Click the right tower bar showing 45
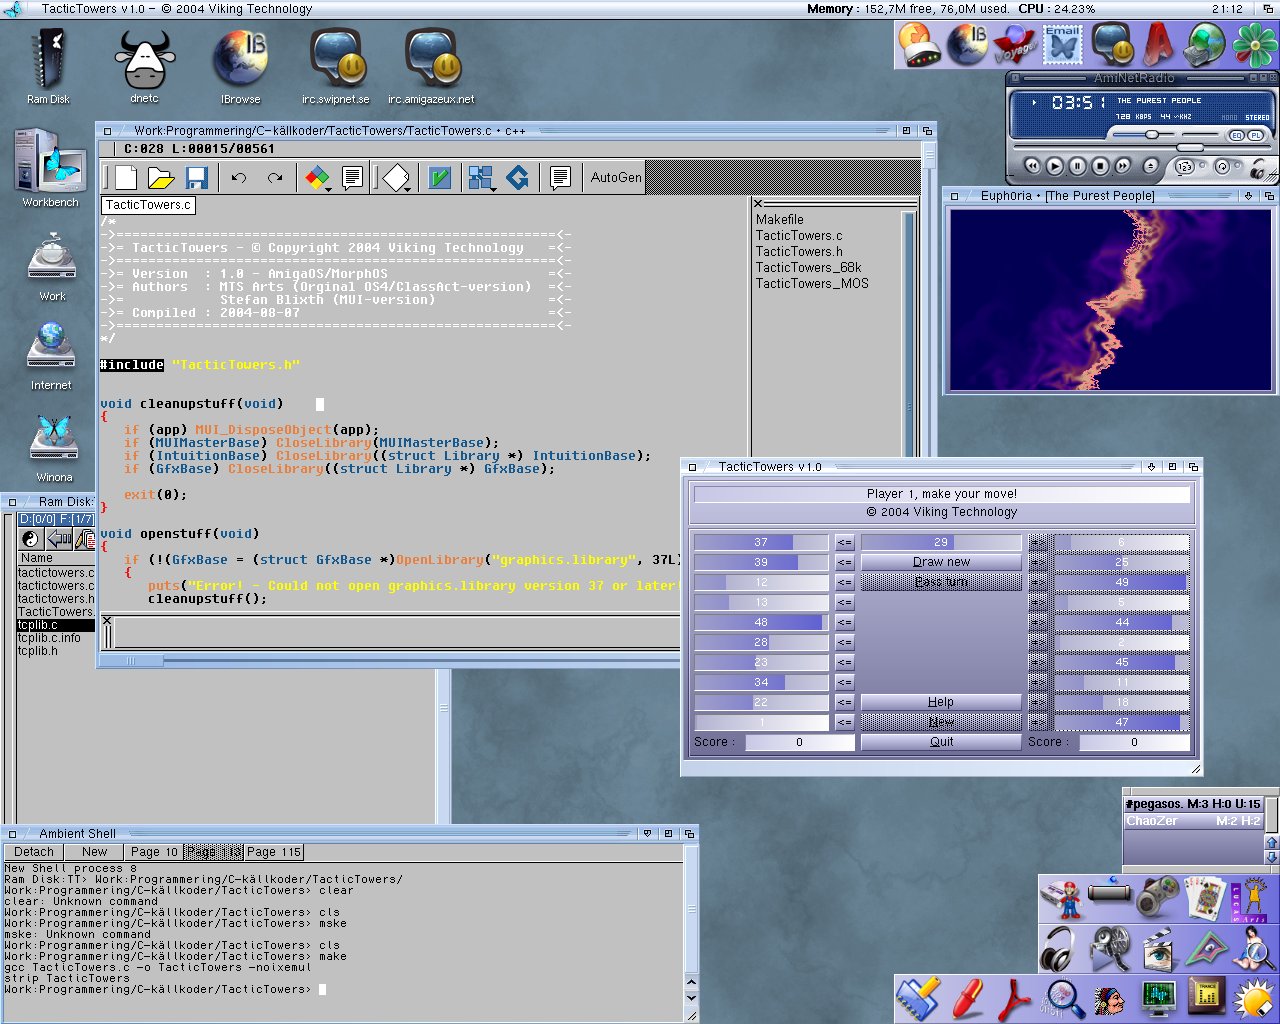The image size is (1280, 1024). (x=1122, y=662)
